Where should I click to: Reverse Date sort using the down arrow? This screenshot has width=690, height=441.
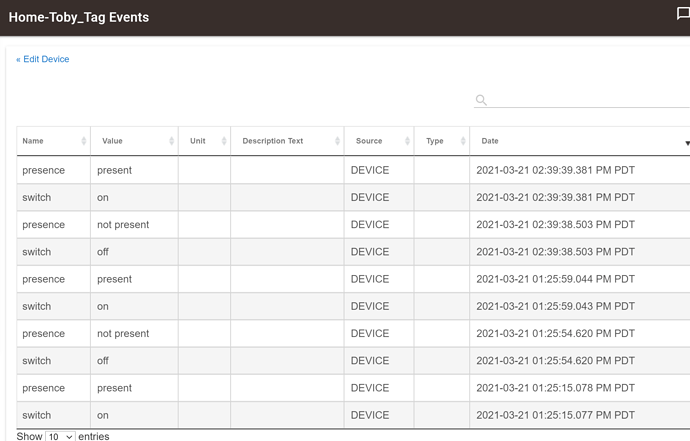686,143
